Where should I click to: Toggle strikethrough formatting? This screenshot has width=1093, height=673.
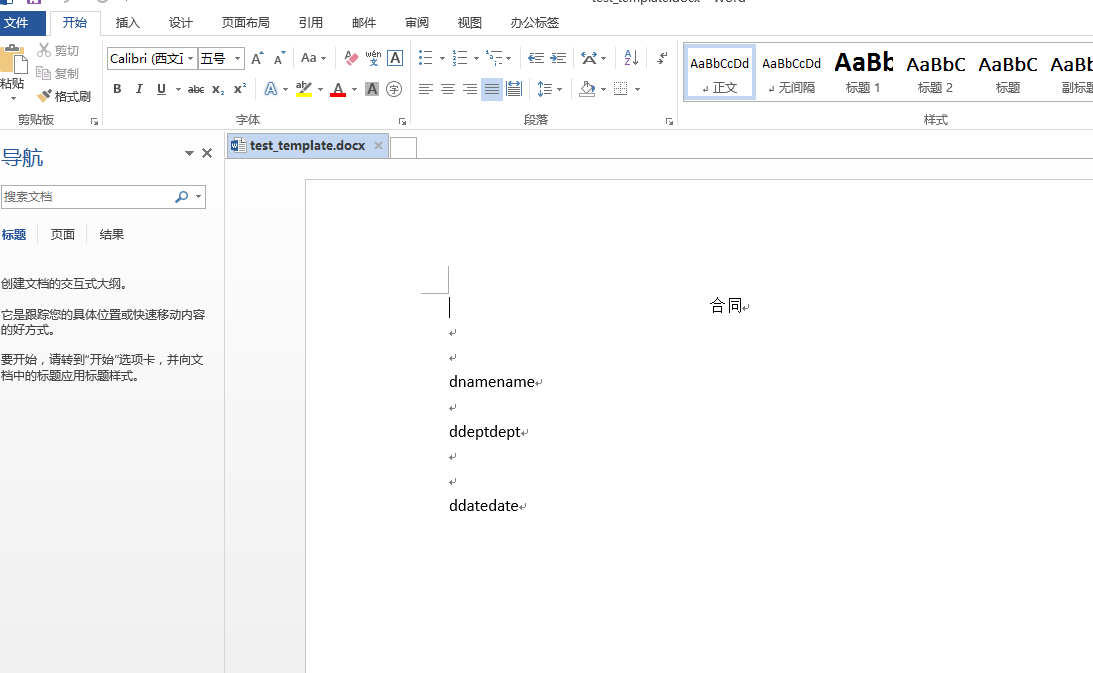tap(196, 89)
